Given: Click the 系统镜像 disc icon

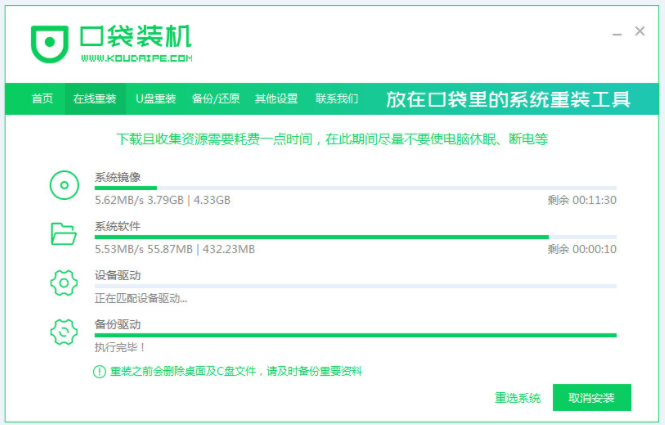Looking at the screenshot, I should [x=64, y=185].
